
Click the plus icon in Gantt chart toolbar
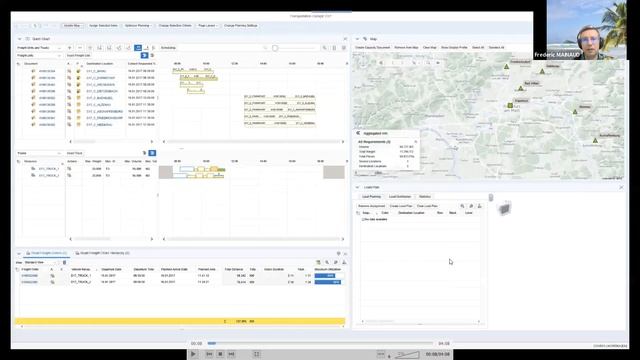pyautogui.click(x=70, y=48)
